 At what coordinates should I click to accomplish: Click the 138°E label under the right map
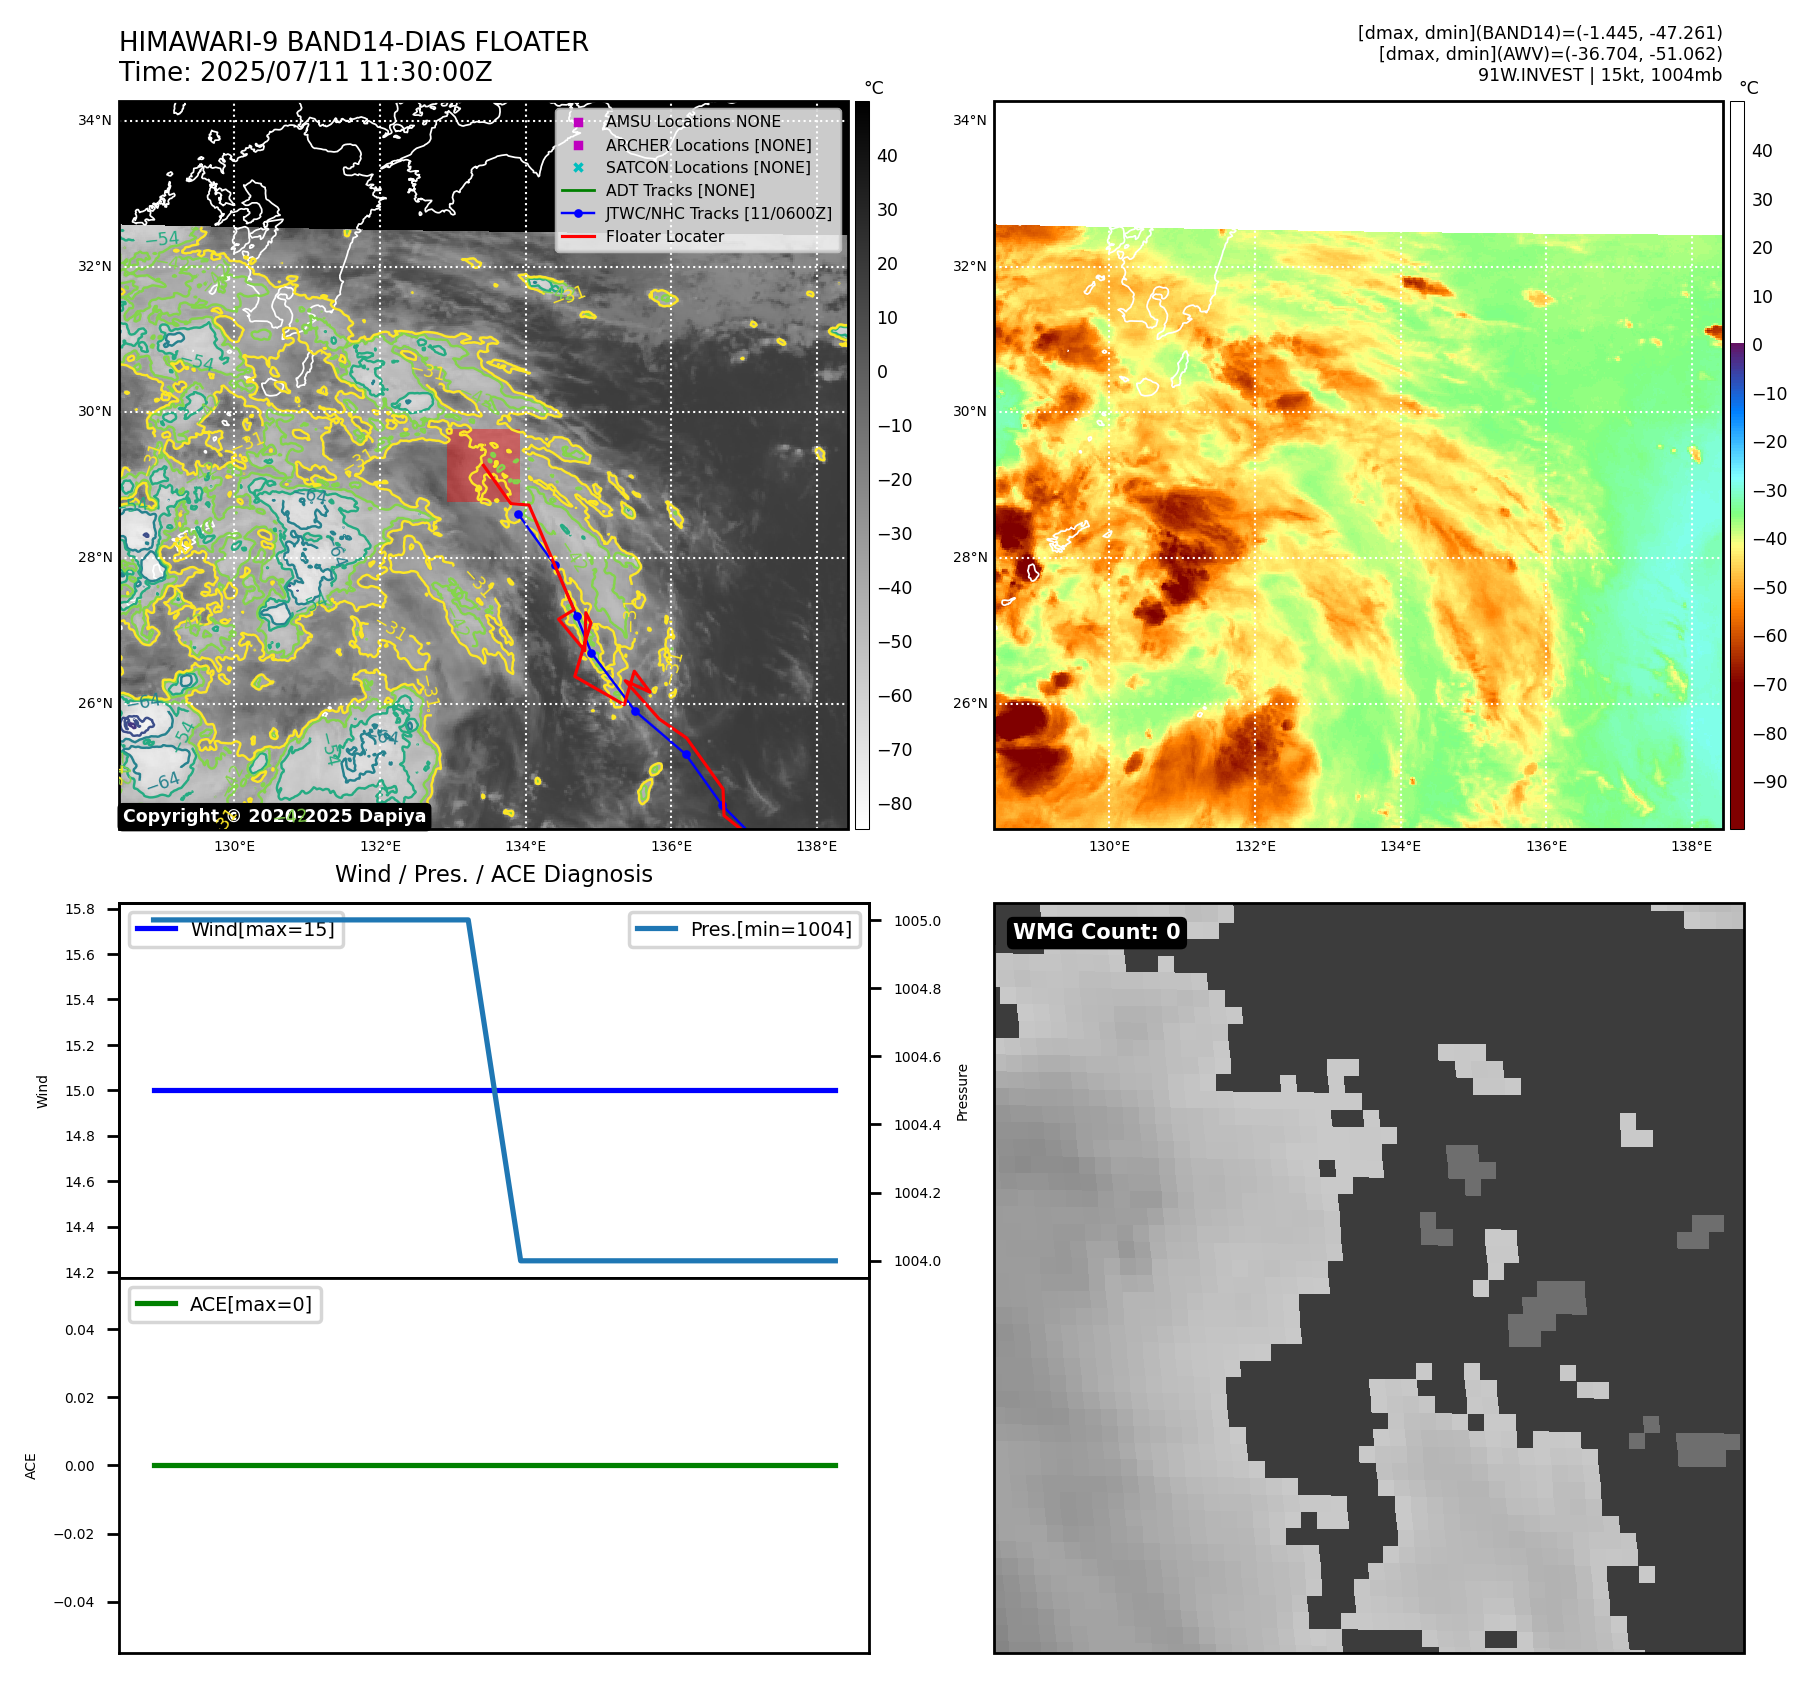click(1692, 847)
